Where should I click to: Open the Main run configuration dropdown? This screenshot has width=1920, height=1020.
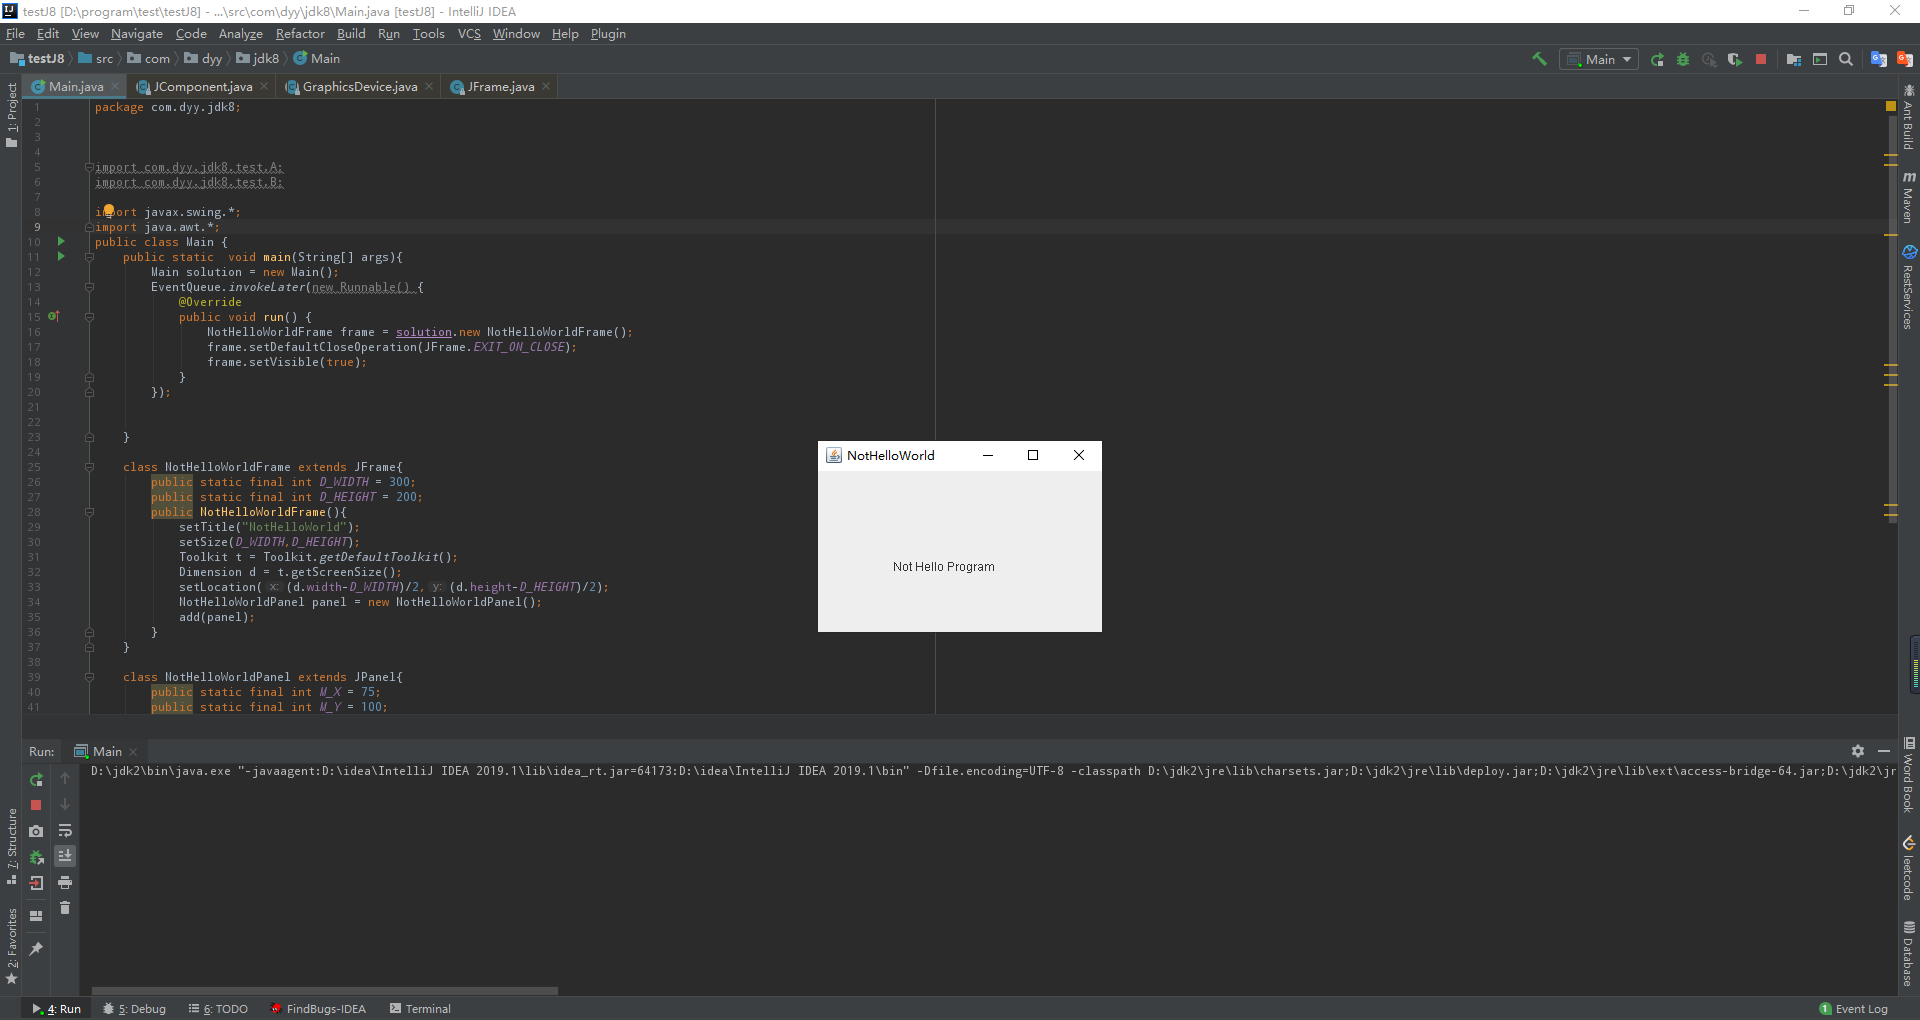(1599, 59)
